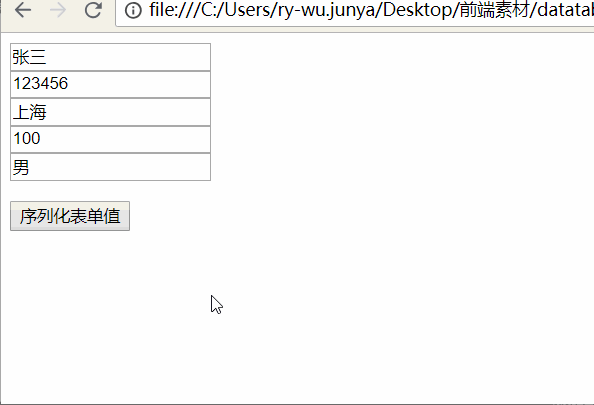Click the browser forward arrow

pyautogui.click(x=58, y=10)
